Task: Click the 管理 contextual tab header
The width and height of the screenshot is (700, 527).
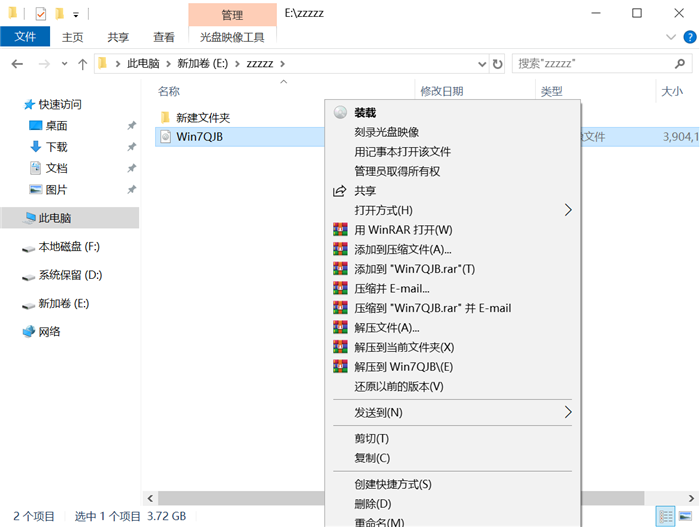Action: [x=232, y=15]
